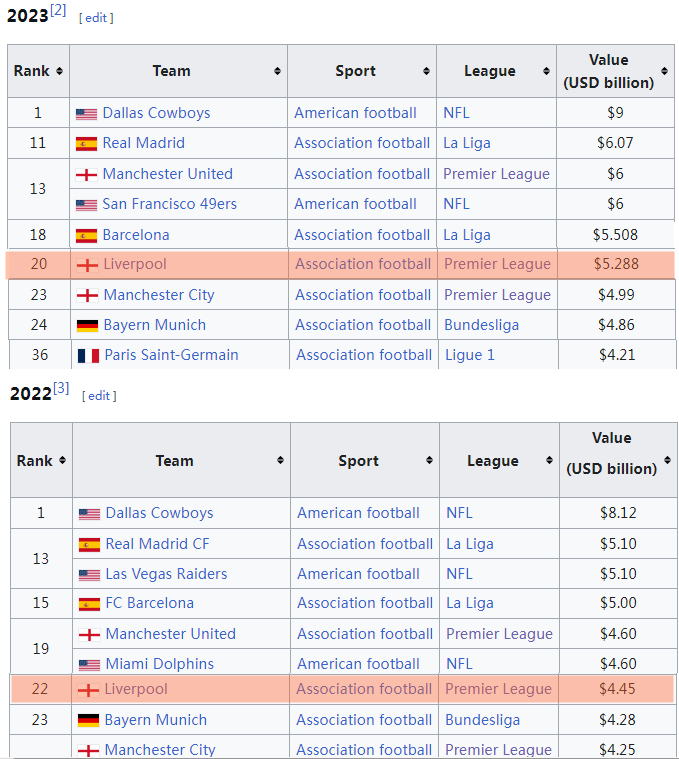
Task: Click the Germany flag next to Bayern Munich in 2023
Action: (x=87, y=326)
